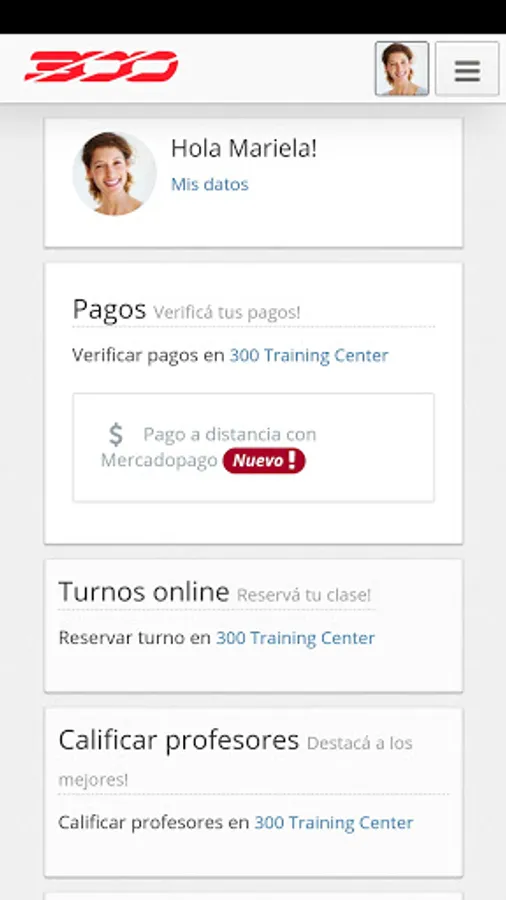506x900 pixels.
Task: Tap the 300 logo in header
Action: 101,67
